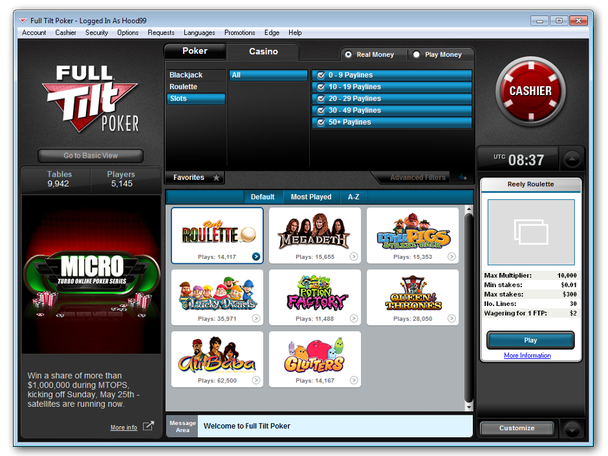Select Slots game category
608x456 pixels.
(196, 98)
